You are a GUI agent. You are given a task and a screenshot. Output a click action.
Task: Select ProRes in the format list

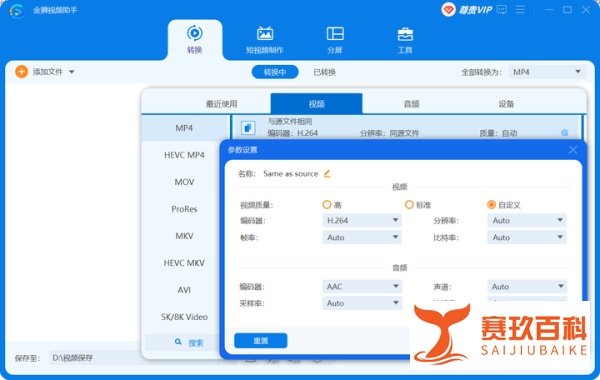tap(184, 209)
